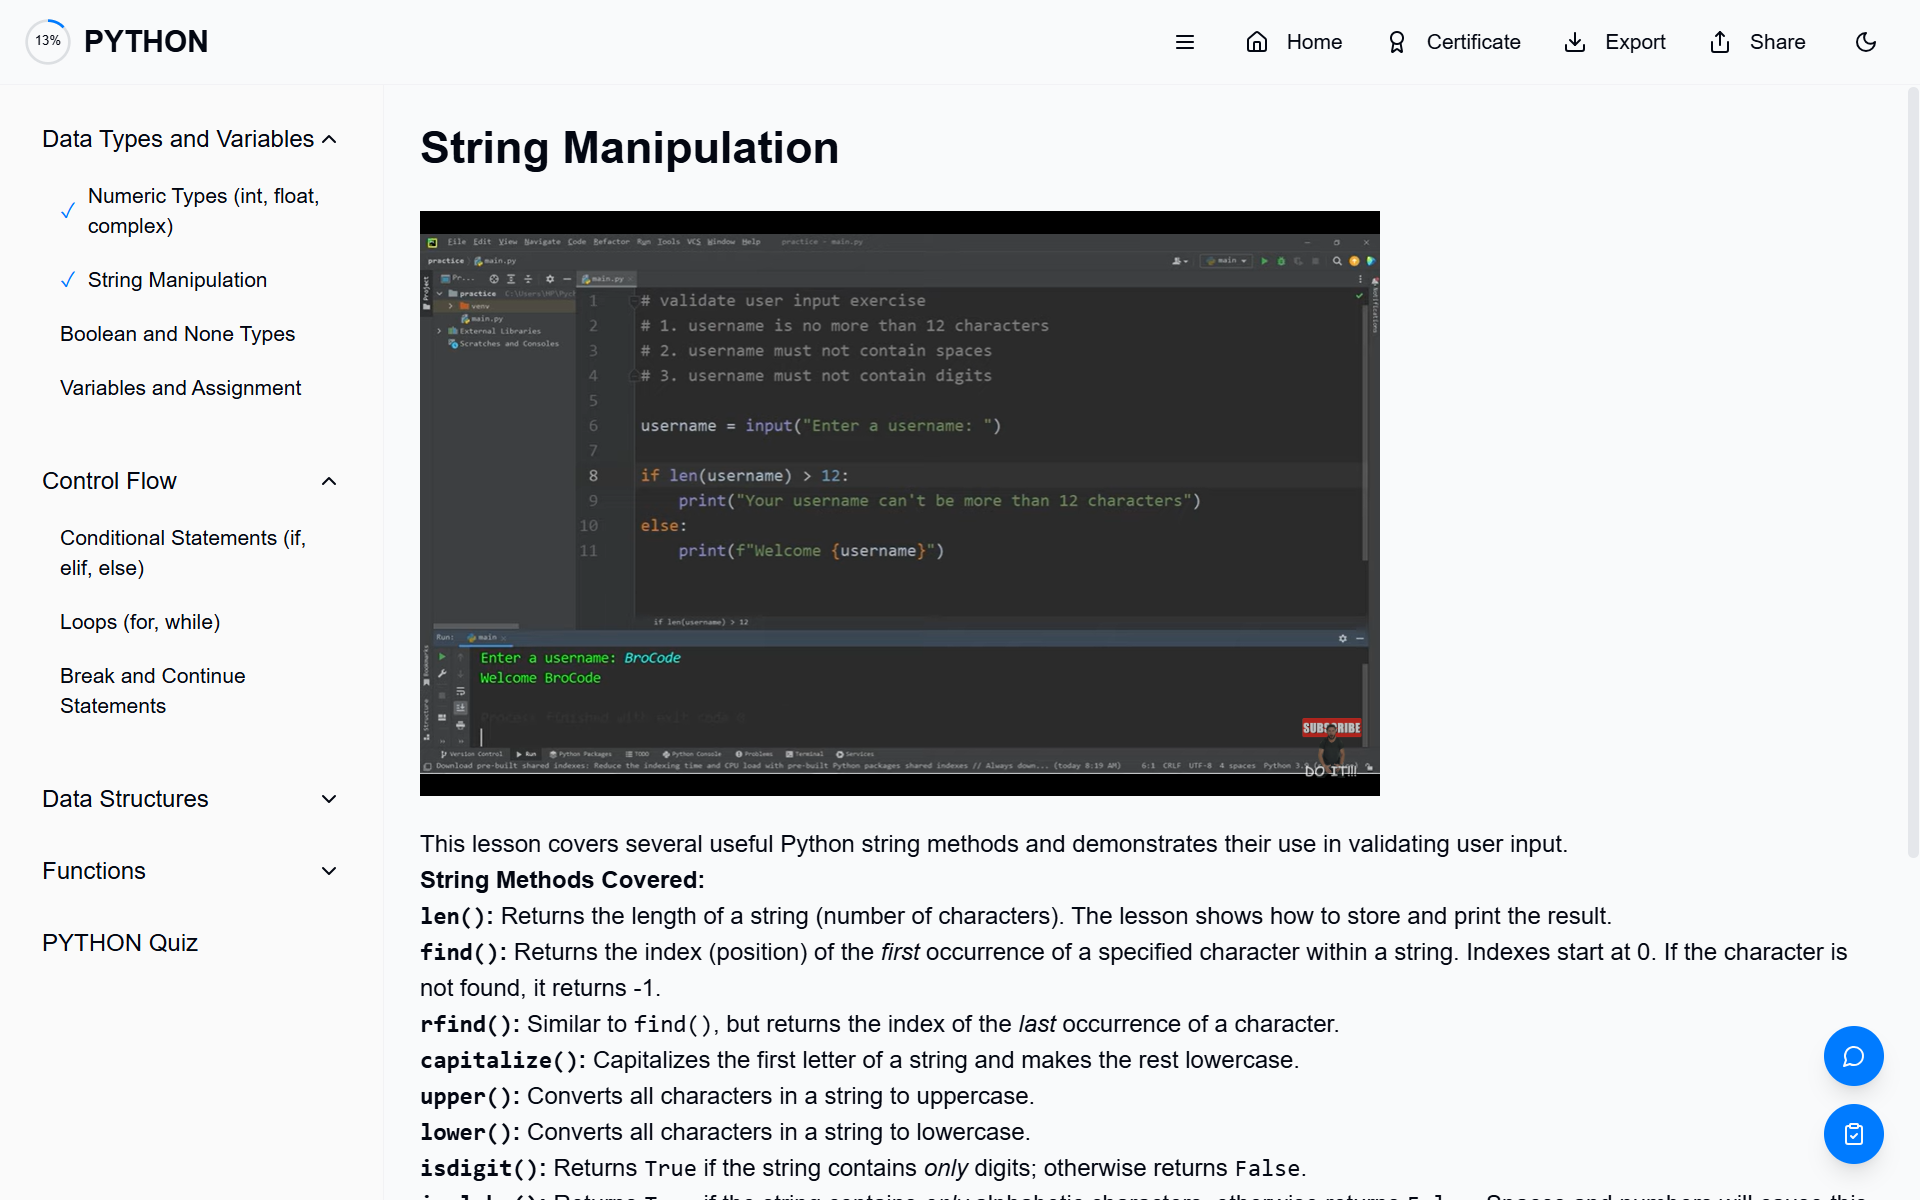The width and height of the screenshot is (1920, 1200).
Task: Open Loops (for, while) lesson
Action: pos(140,622)
